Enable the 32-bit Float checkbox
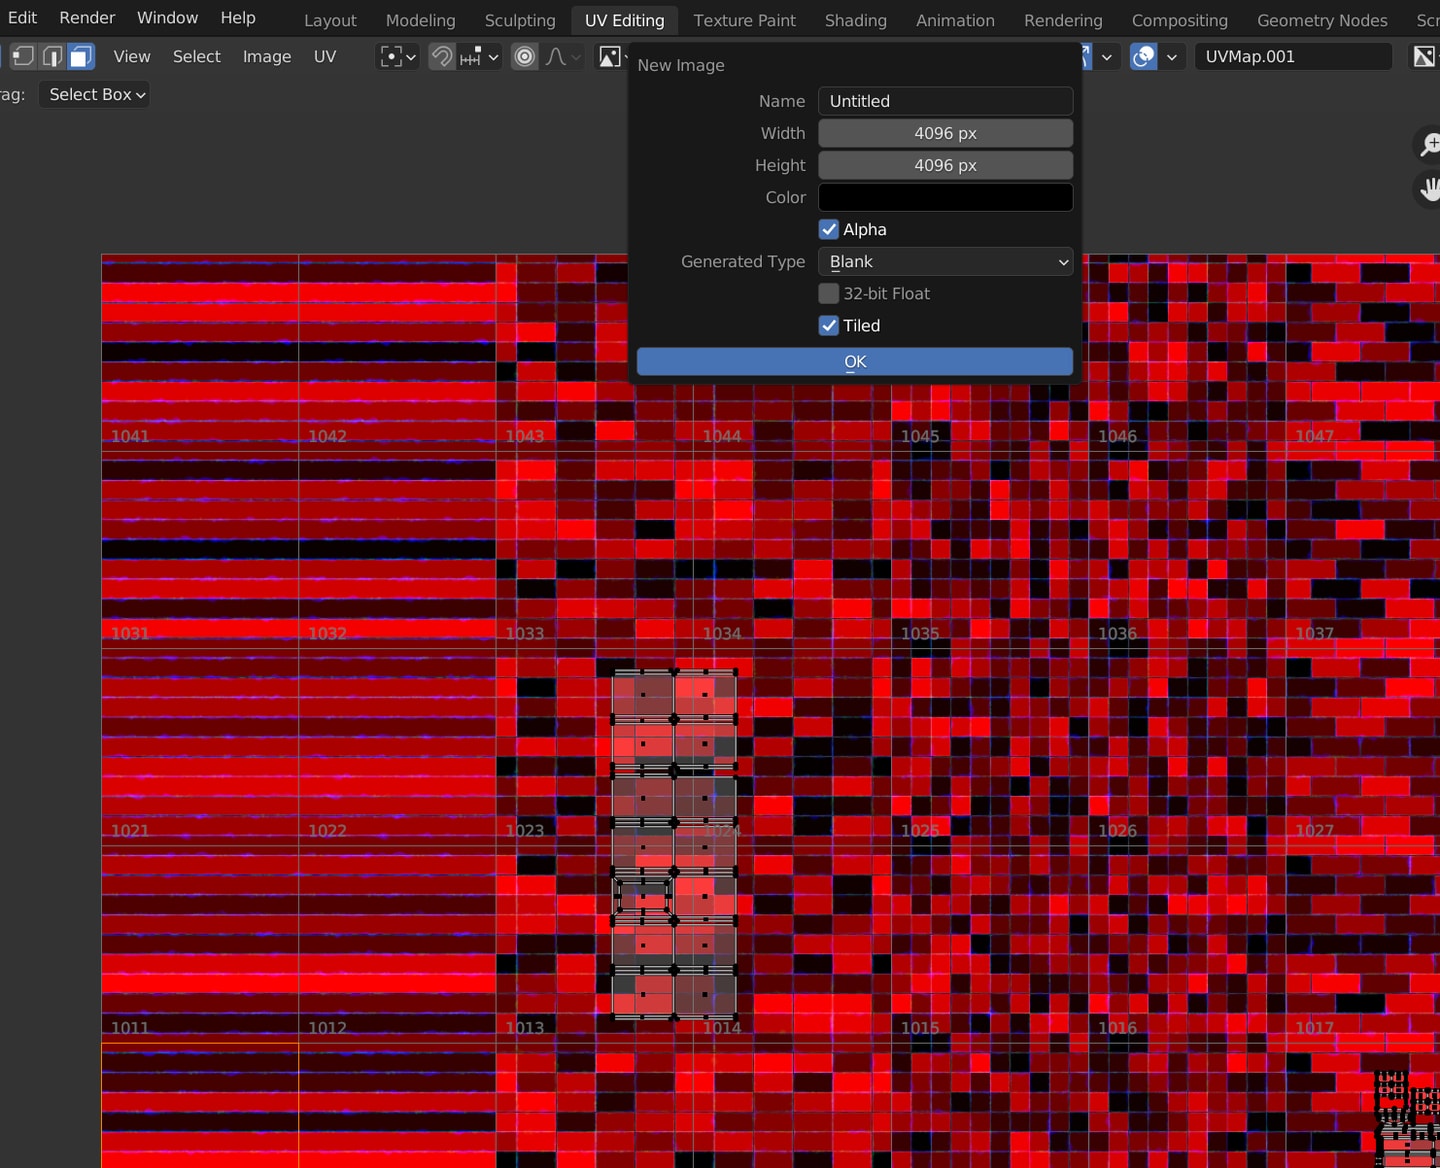This screenshot has height=1168, width=1440. pyautogui.click(x=829, y=293)
